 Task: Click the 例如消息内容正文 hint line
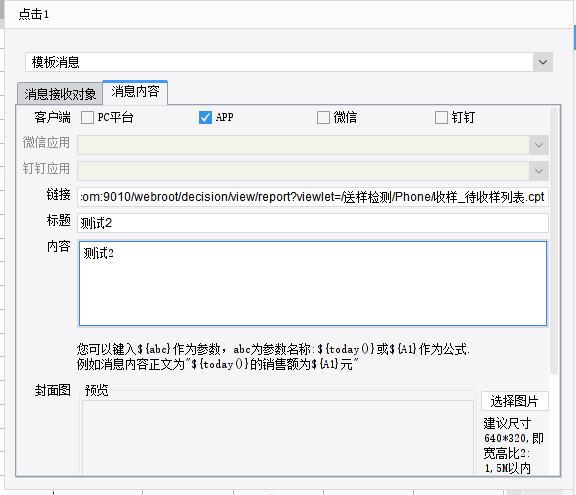218,364
